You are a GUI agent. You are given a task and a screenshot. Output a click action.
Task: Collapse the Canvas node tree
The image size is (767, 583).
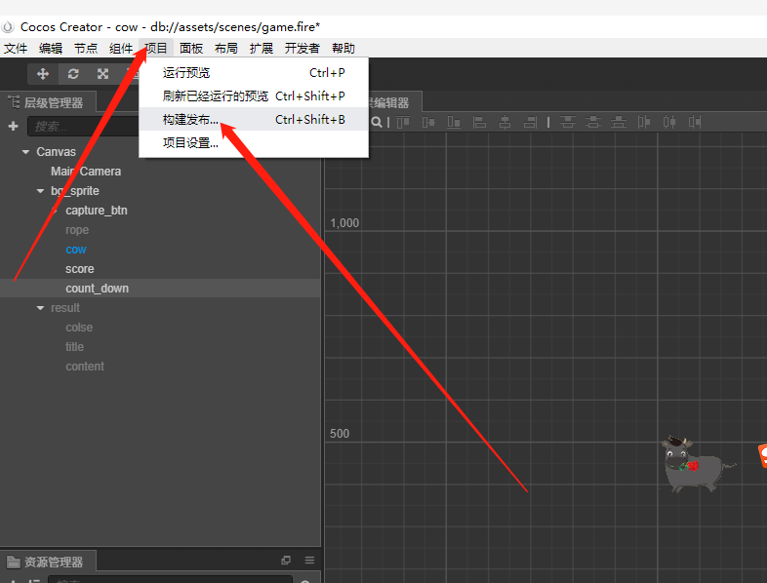tap(25, 152)
